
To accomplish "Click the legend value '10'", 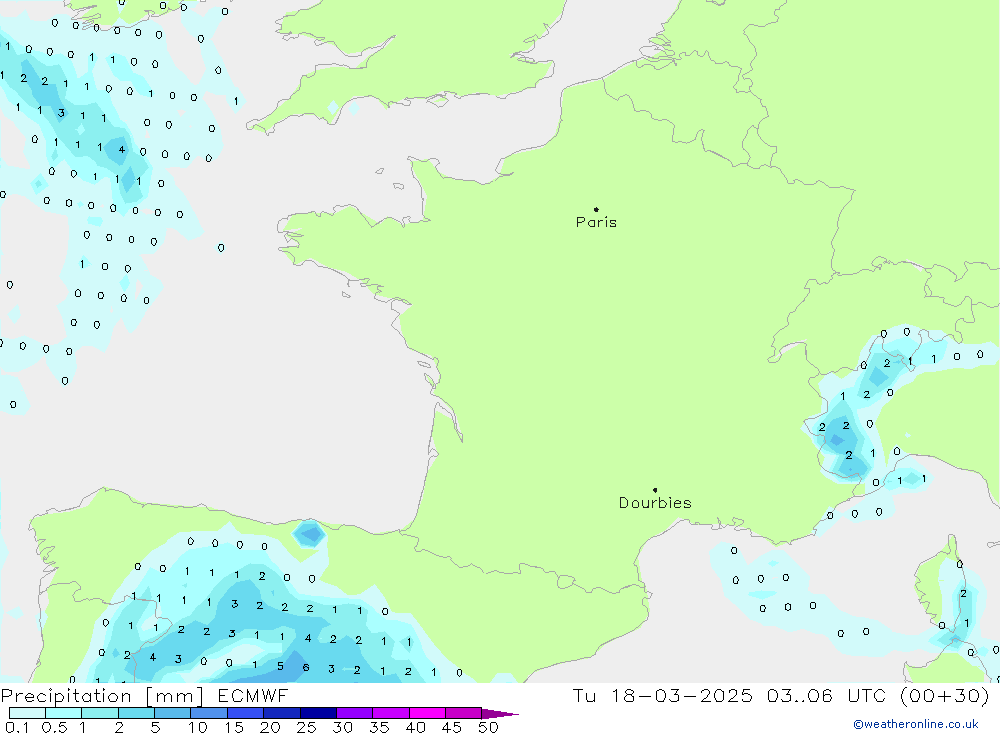I will (x=198, y=727).
